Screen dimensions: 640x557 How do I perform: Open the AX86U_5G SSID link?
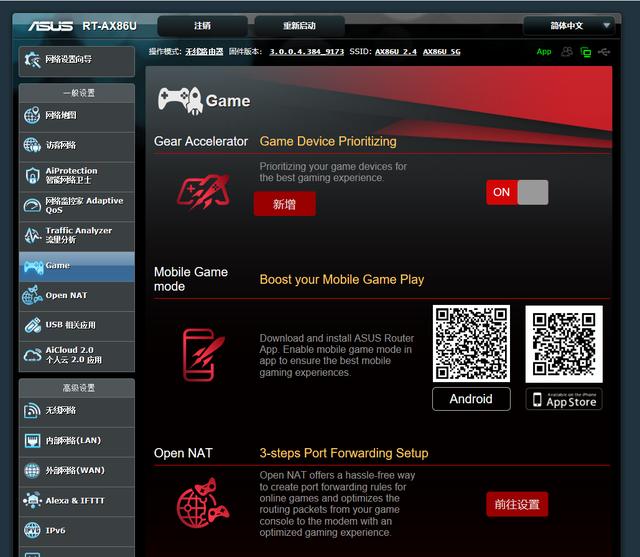(442, 52)
